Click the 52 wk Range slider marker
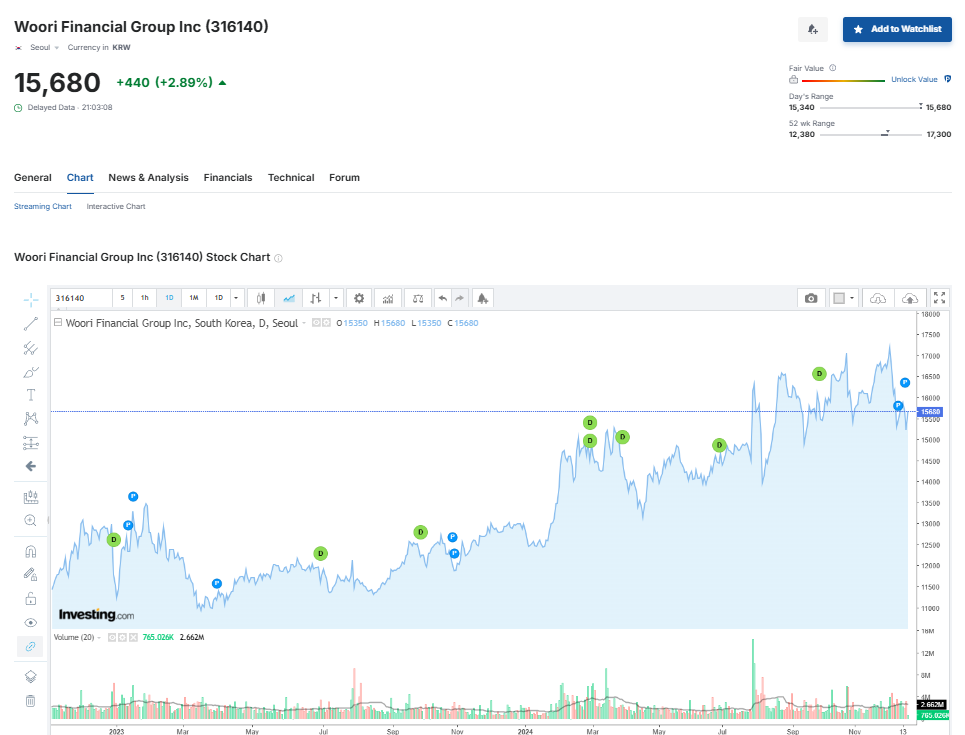Image resolution: width=965 pixels, height=735 pixels. 886,133
